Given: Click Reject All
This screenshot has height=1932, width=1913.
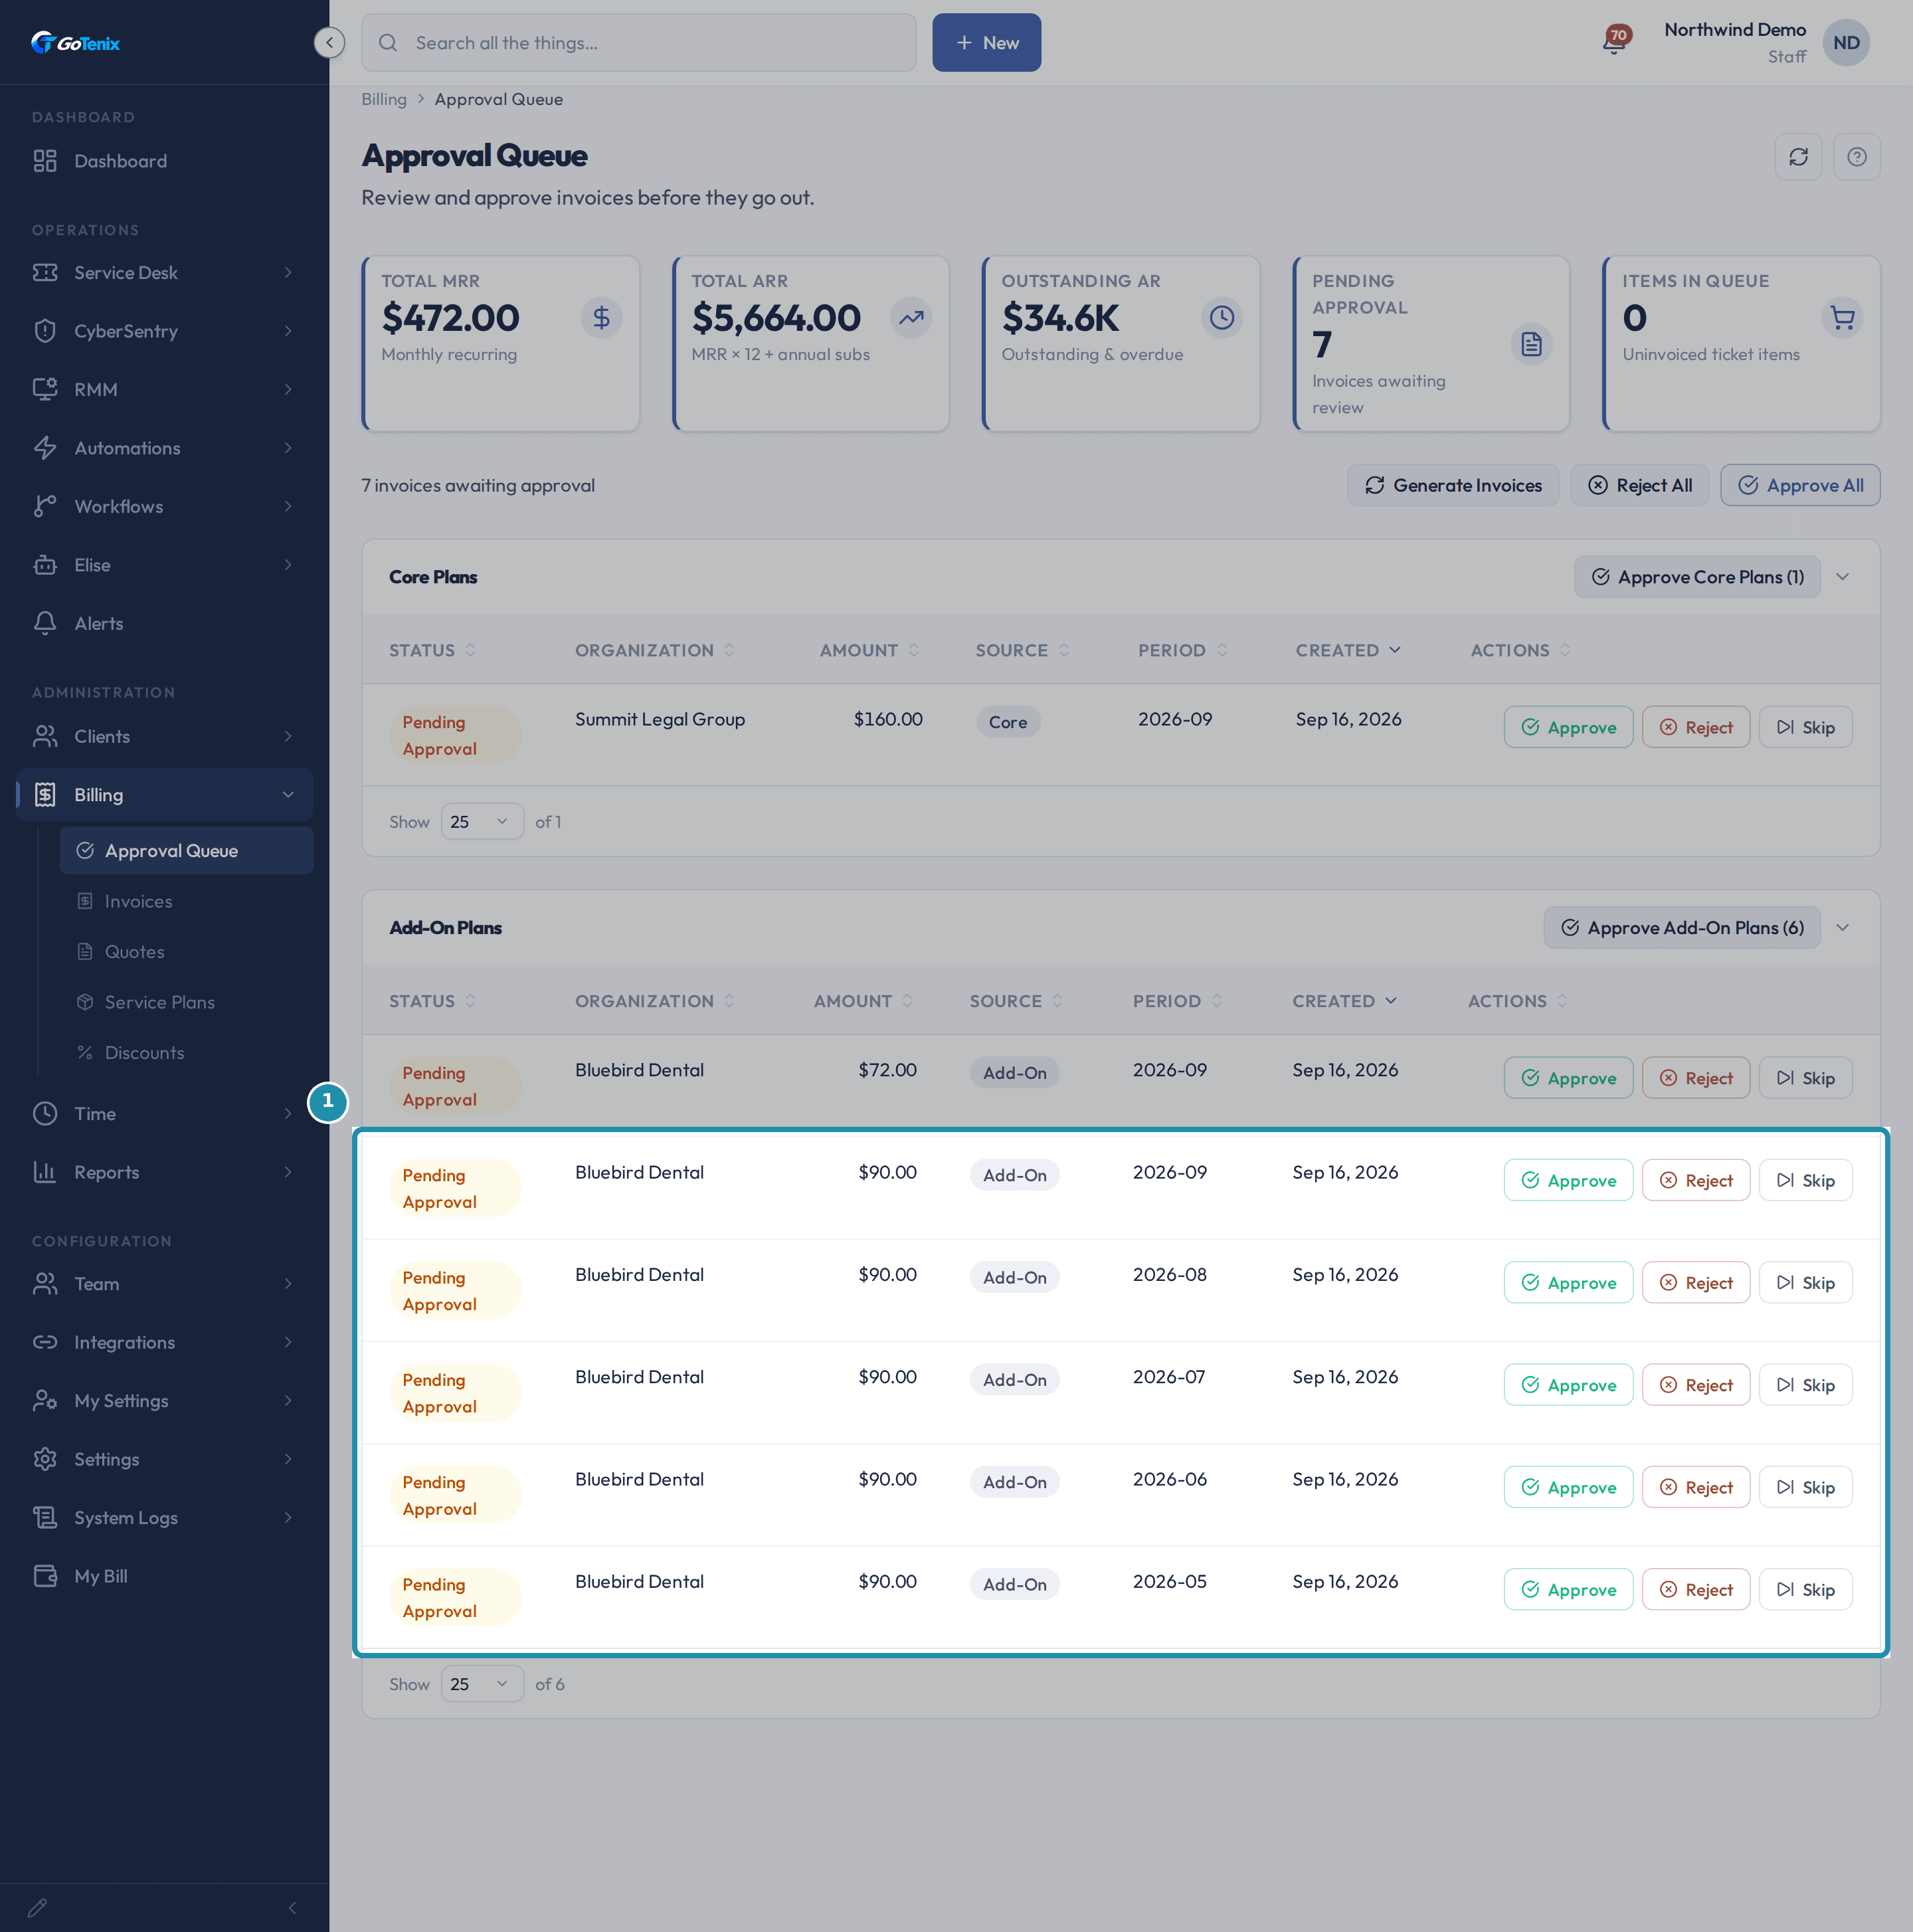Looking at the screenshot, I should 1639,485.
